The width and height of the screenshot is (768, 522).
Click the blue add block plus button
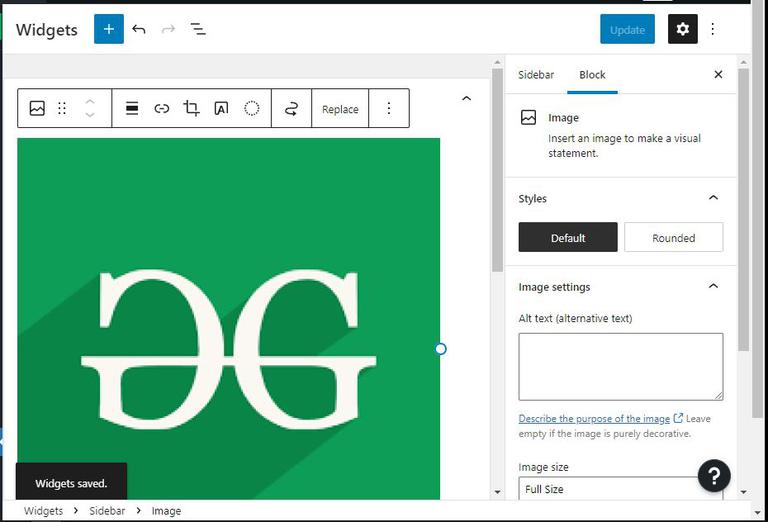109,29
